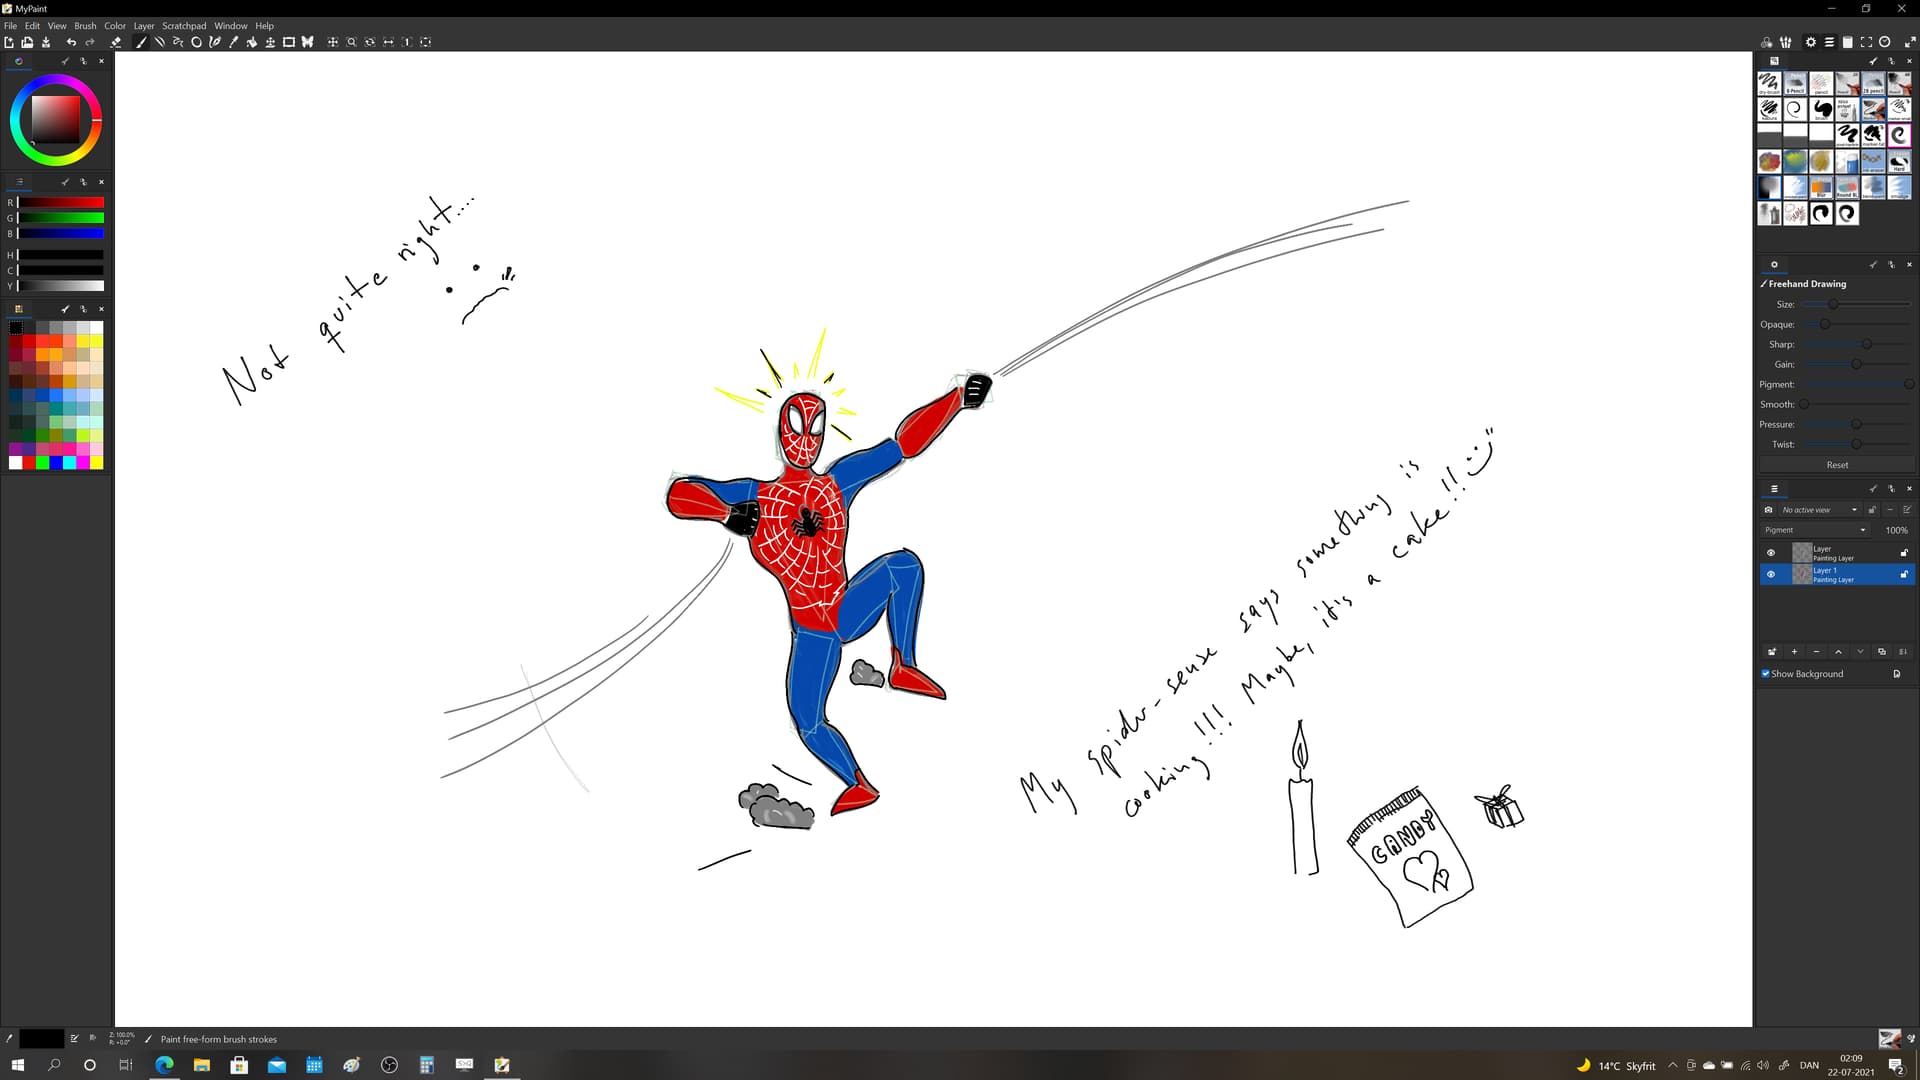
Task: Pick the yellow swatch in bottom palette row
Action: coord(96,463)
